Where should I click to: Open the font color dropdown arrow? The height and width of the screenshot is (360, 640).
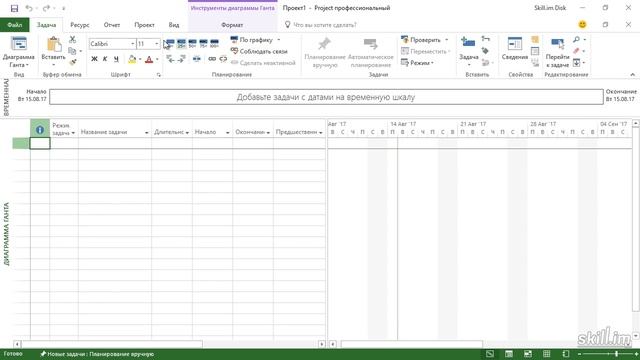tap(157, 60)
